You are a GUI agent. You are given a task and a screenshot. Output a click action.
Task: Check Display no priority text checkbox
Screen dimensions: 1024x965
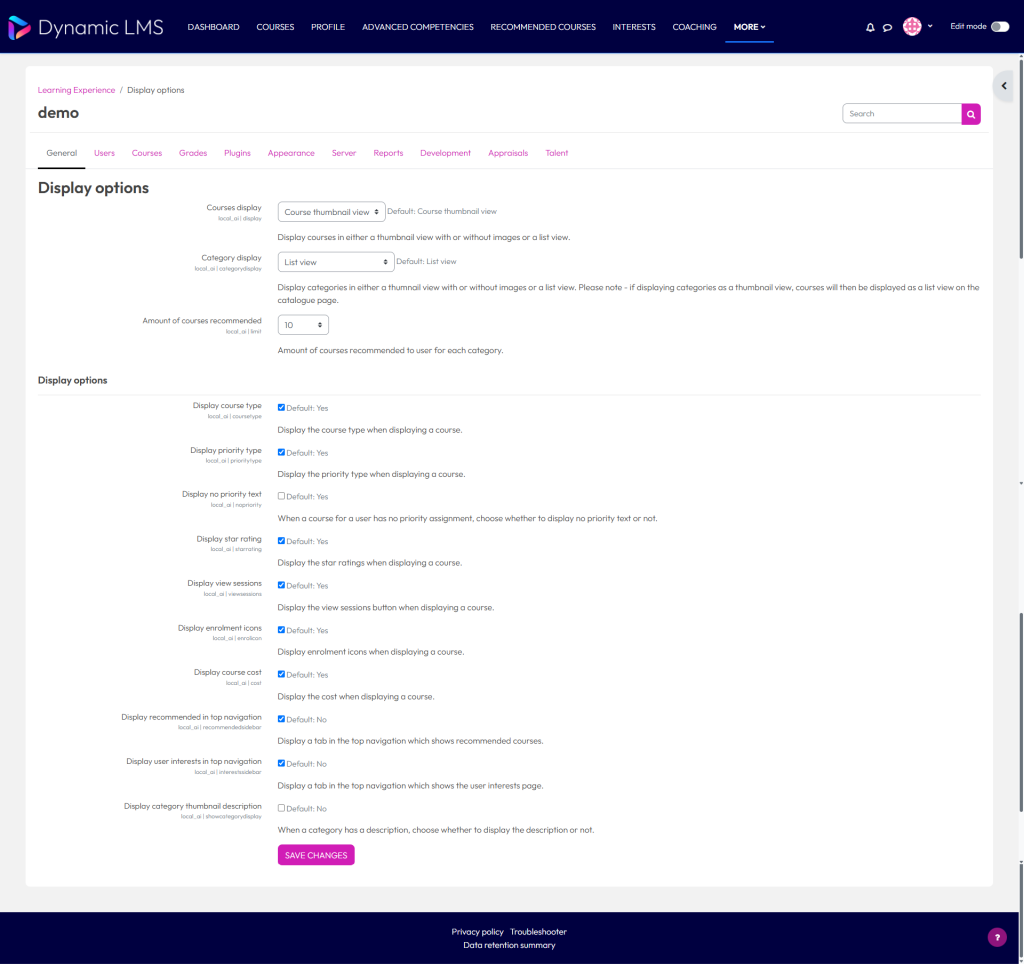(x=281, y=496)
